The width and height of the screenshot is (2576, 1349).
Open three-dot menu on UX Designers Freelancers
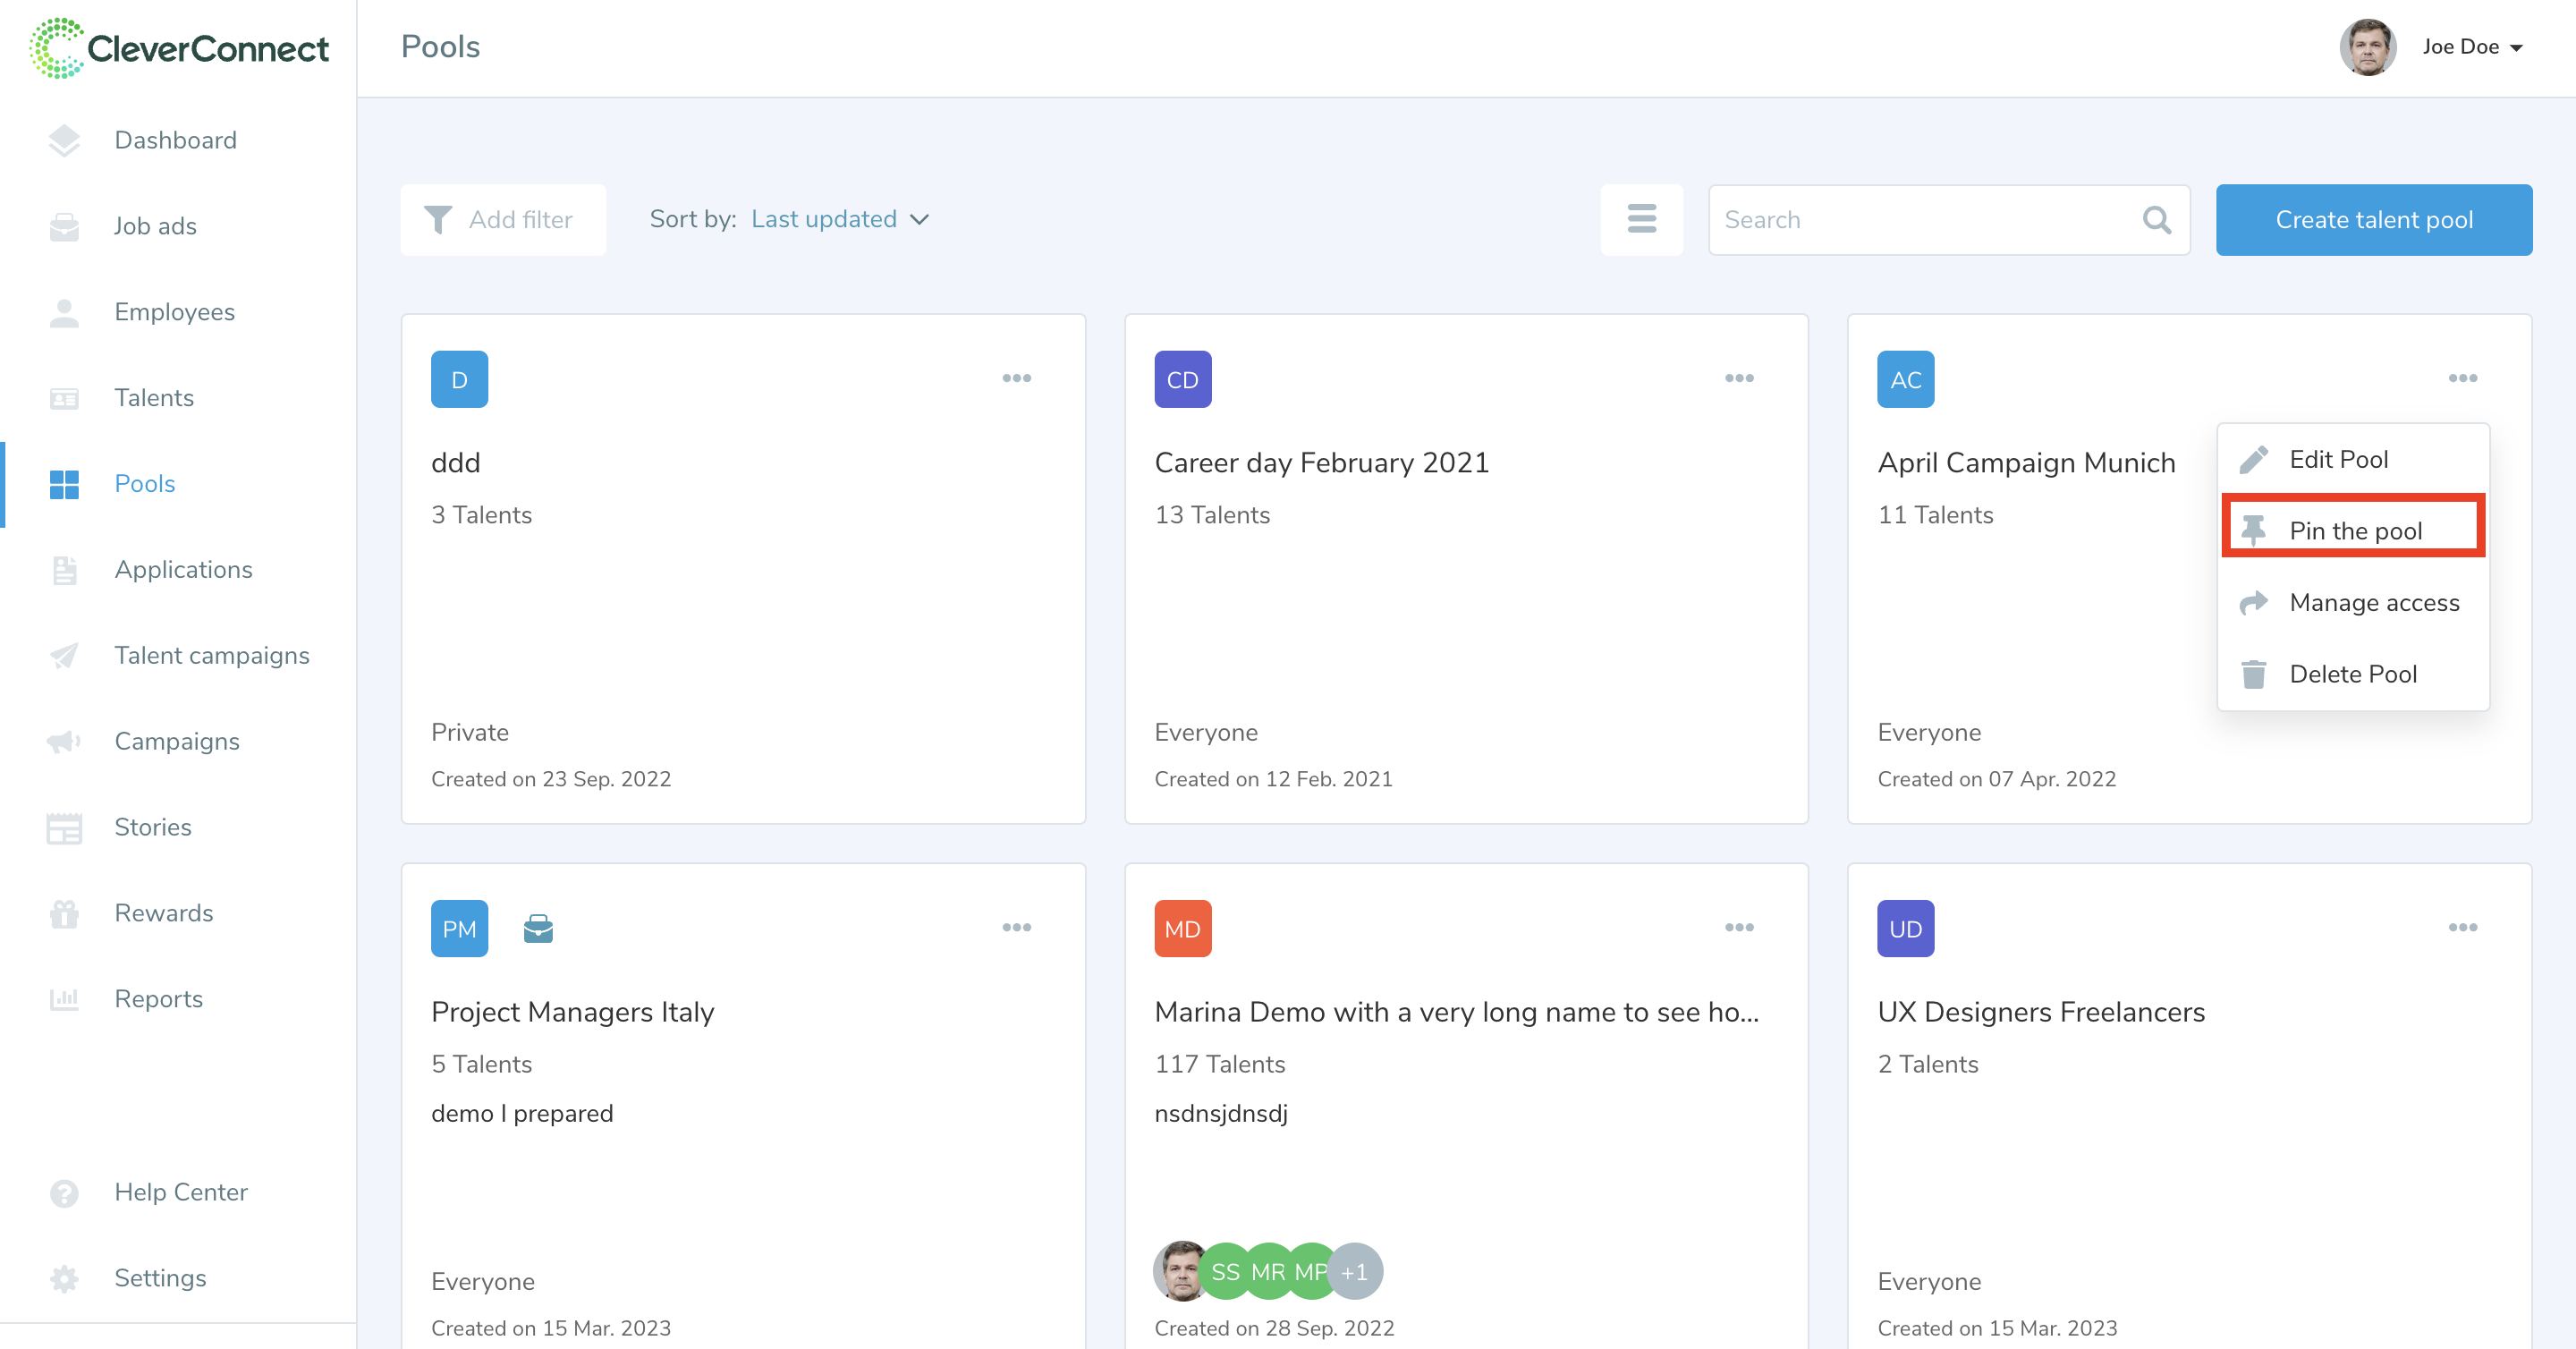pos(2462,927)
